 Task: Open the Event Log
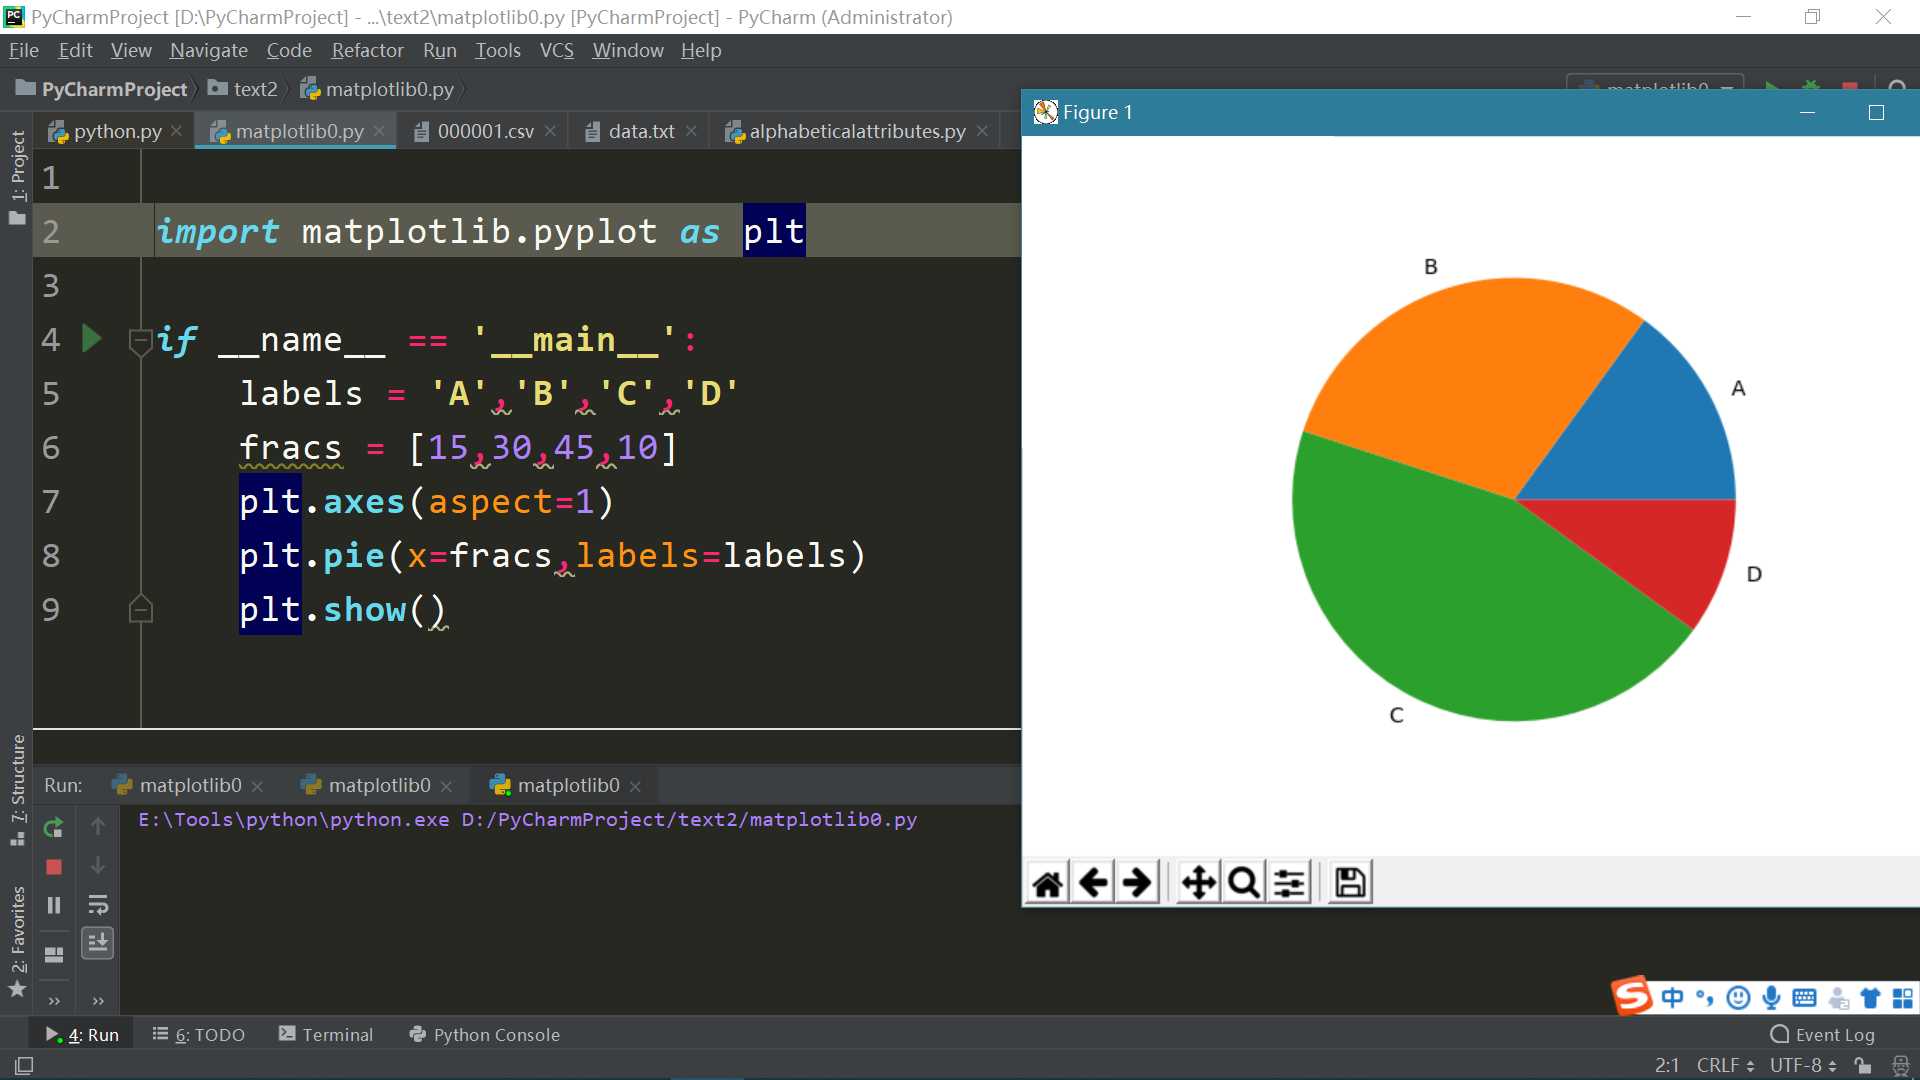pos(1822,1034)
